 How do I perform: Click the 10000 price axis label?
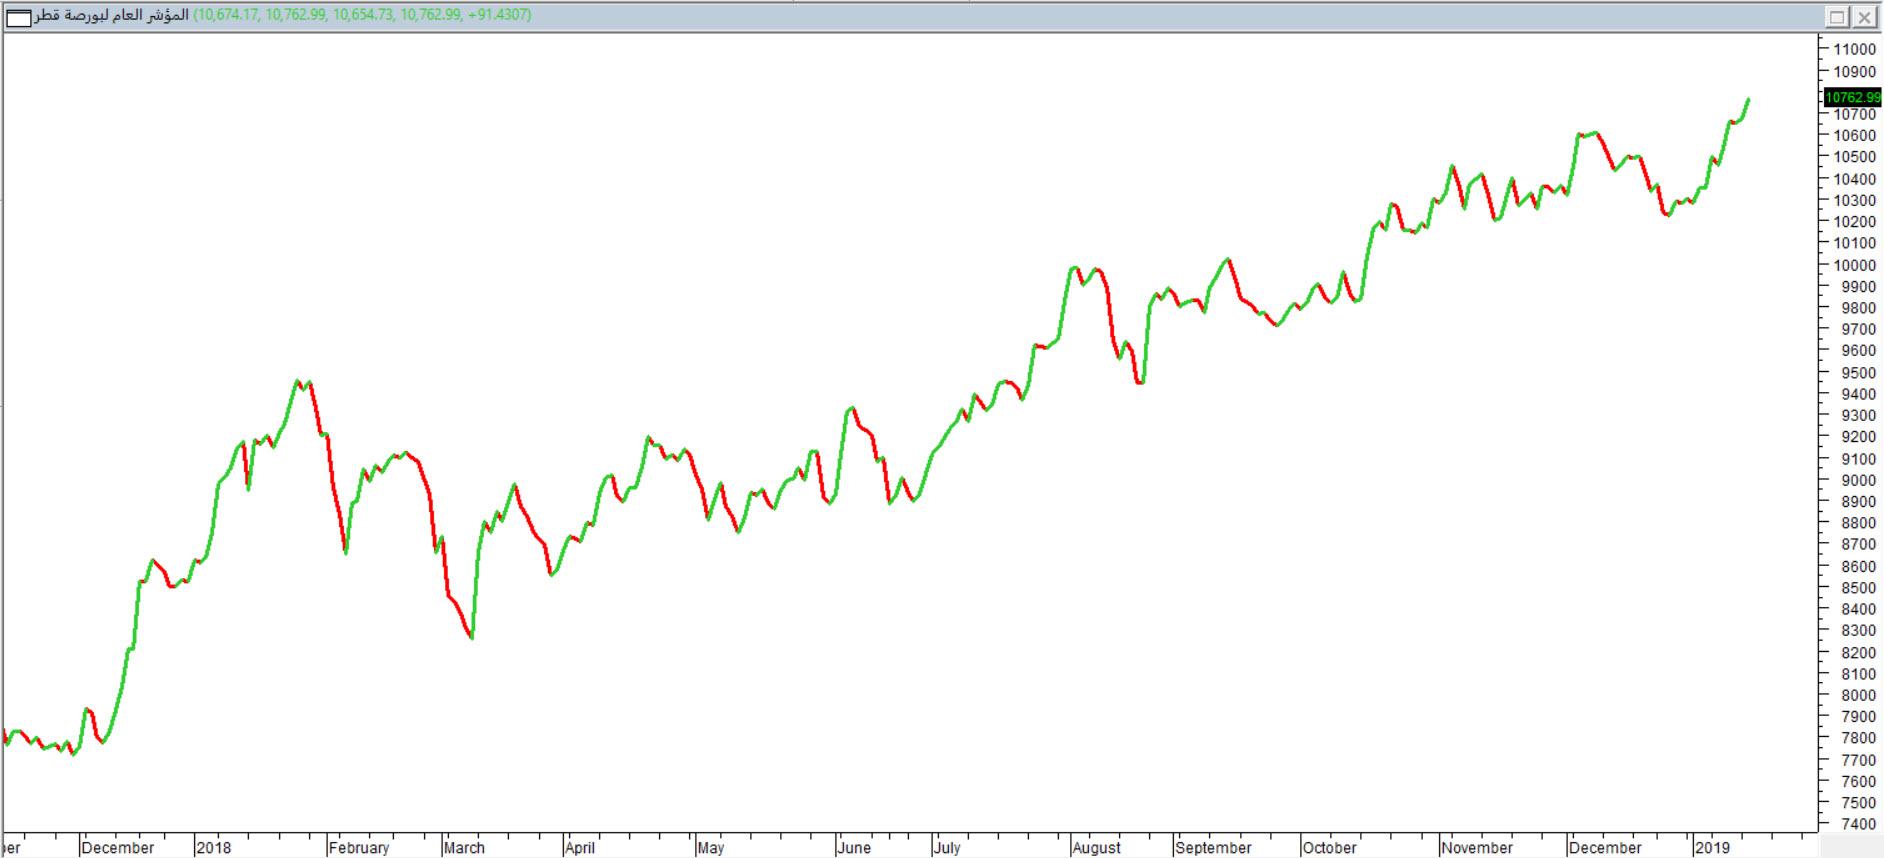pos(1854,265)
